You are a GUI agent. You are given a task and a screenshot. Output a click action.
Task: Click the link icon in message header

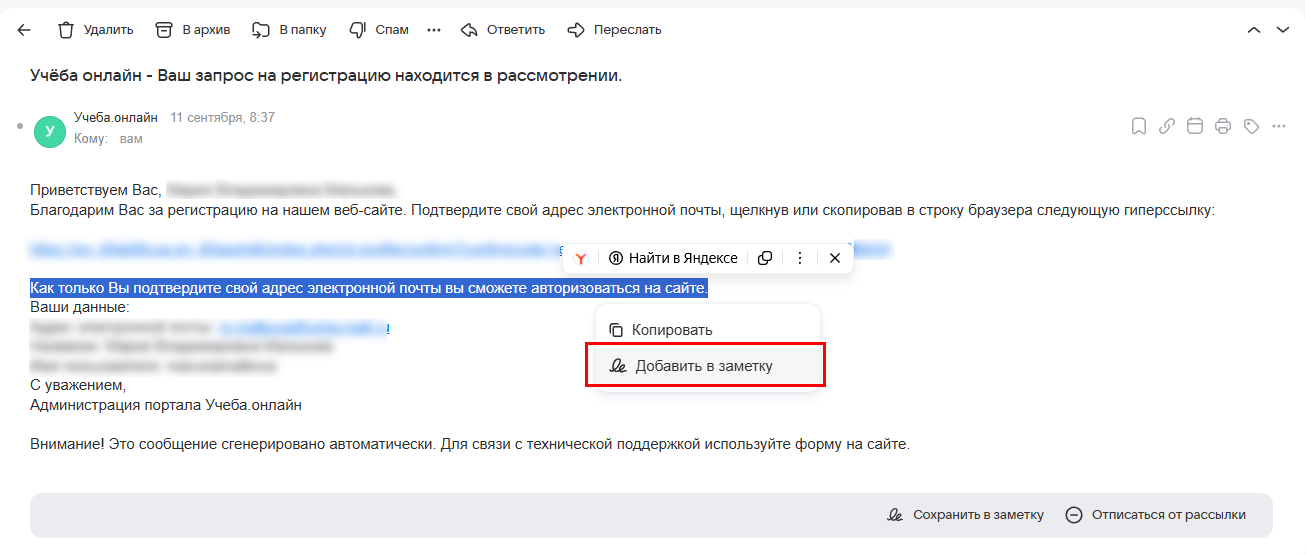pyautogui.click(x=1166, y=126)
